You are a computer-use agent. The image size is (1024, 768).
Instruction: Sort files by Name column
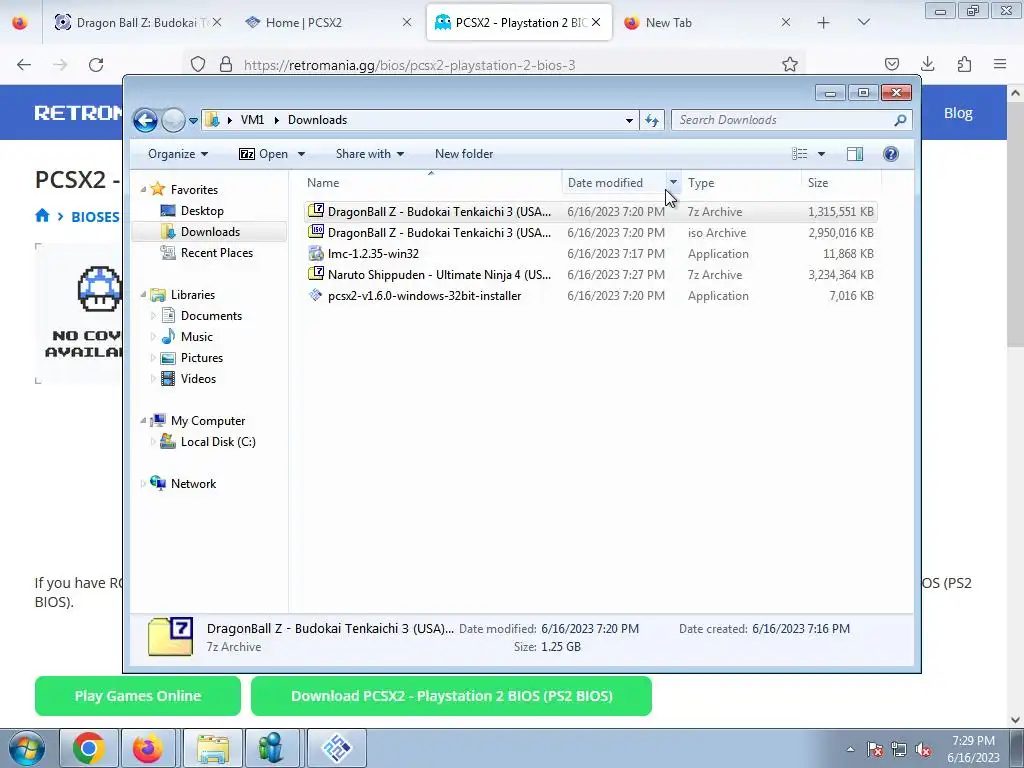431,183
